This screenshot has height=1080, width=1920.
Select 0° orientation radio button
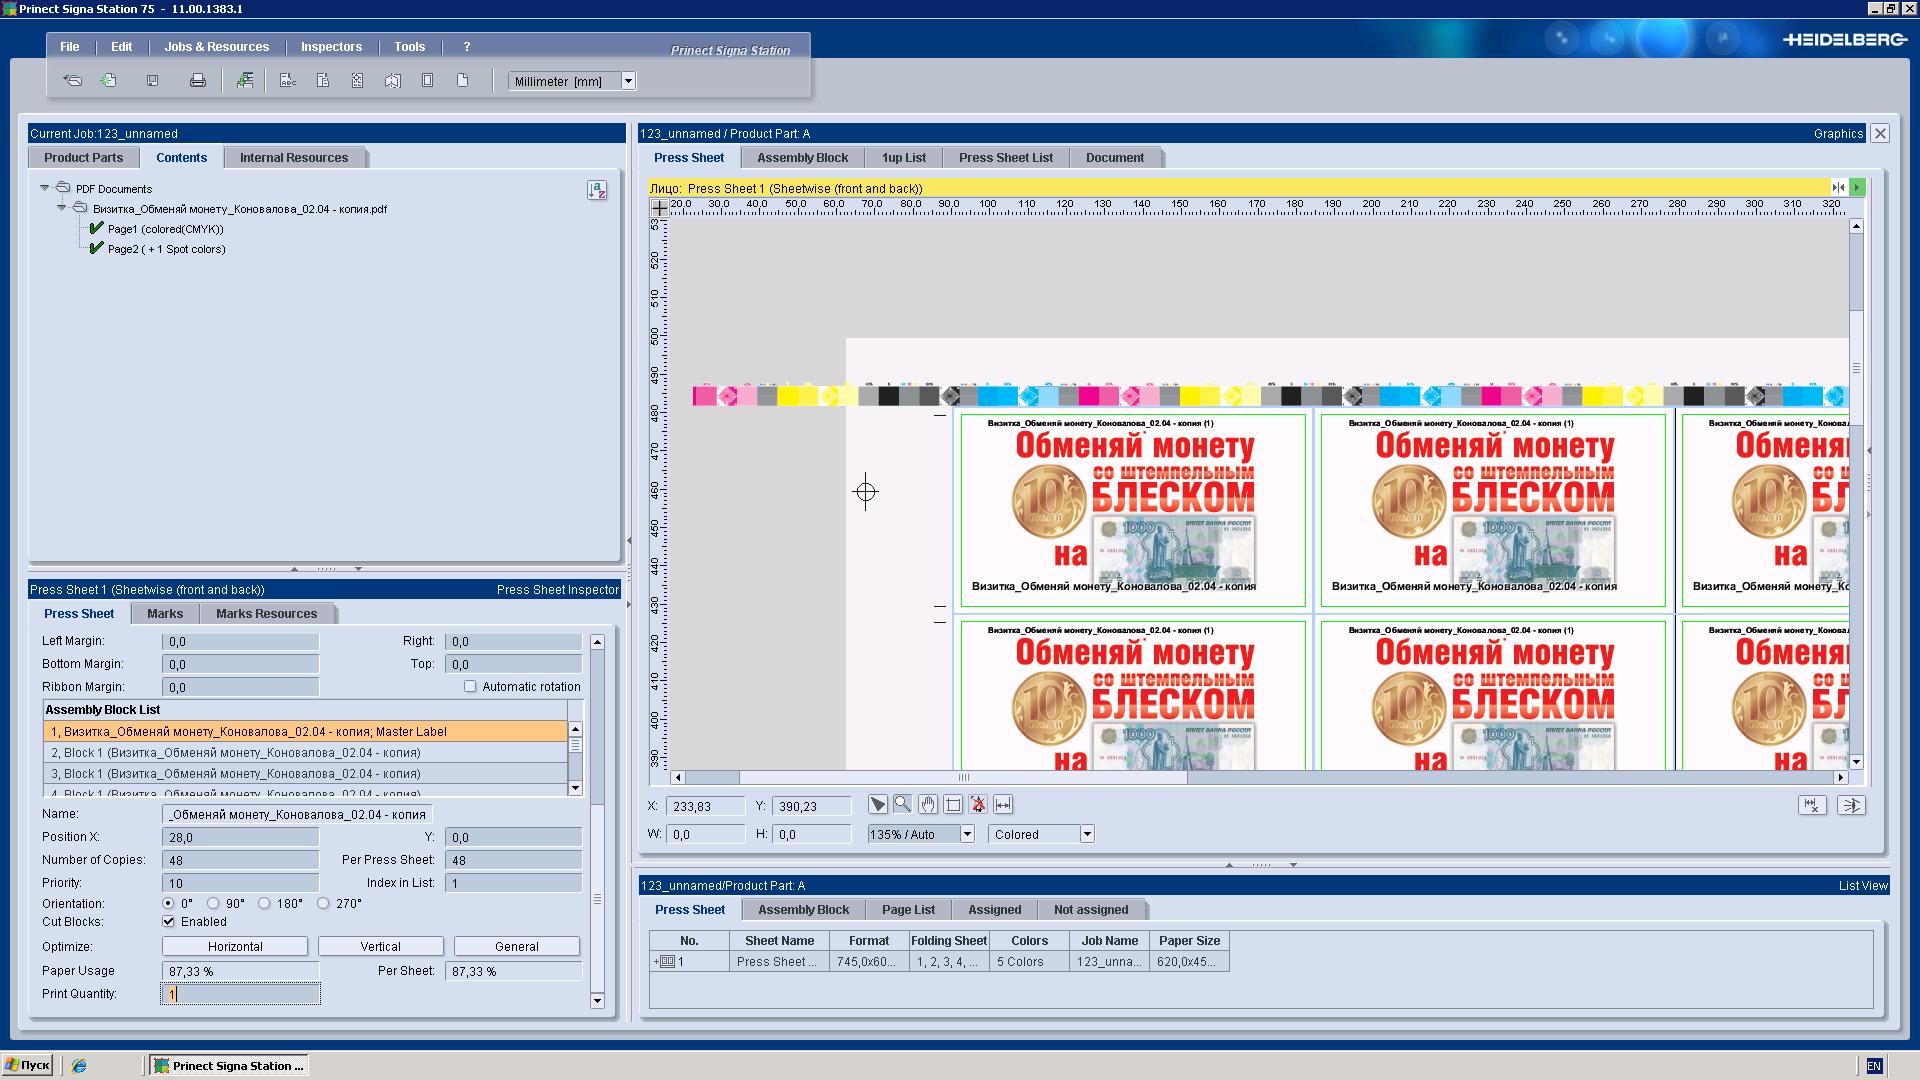(168, 903)
